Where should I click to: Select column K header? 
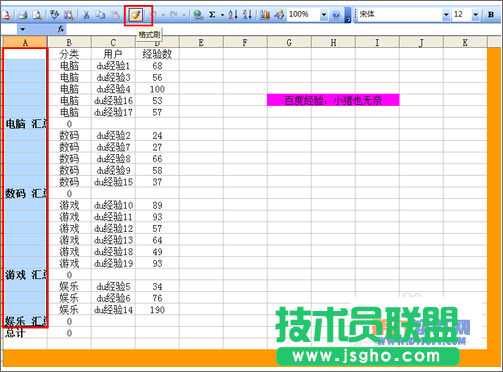point(465,42)
